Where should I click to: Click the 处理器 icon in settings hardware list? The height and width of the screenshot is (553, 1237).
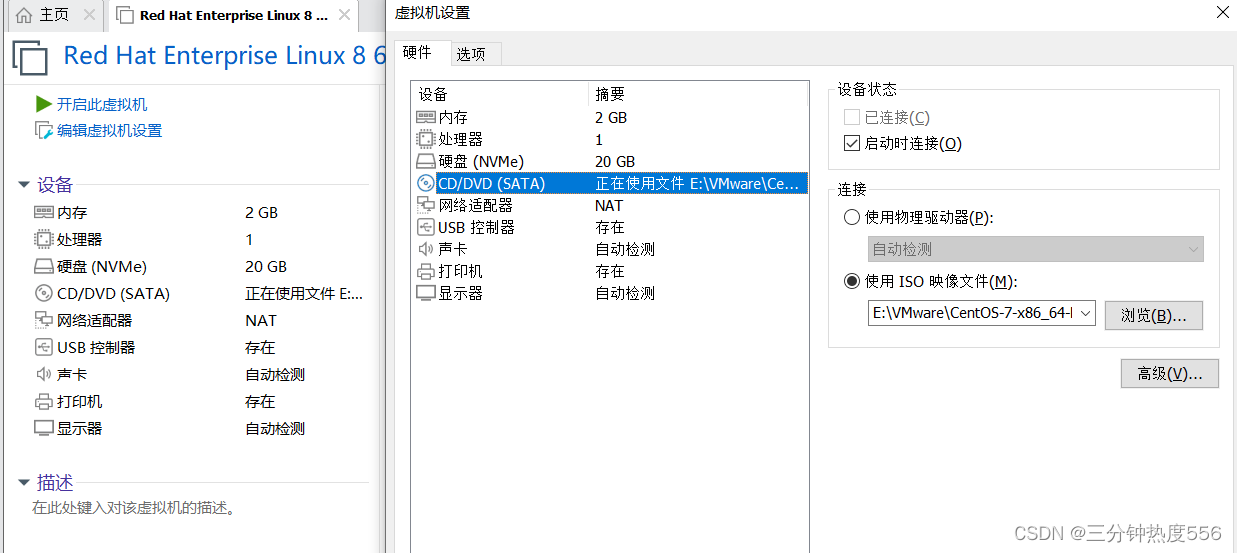[x=426, y=140]
